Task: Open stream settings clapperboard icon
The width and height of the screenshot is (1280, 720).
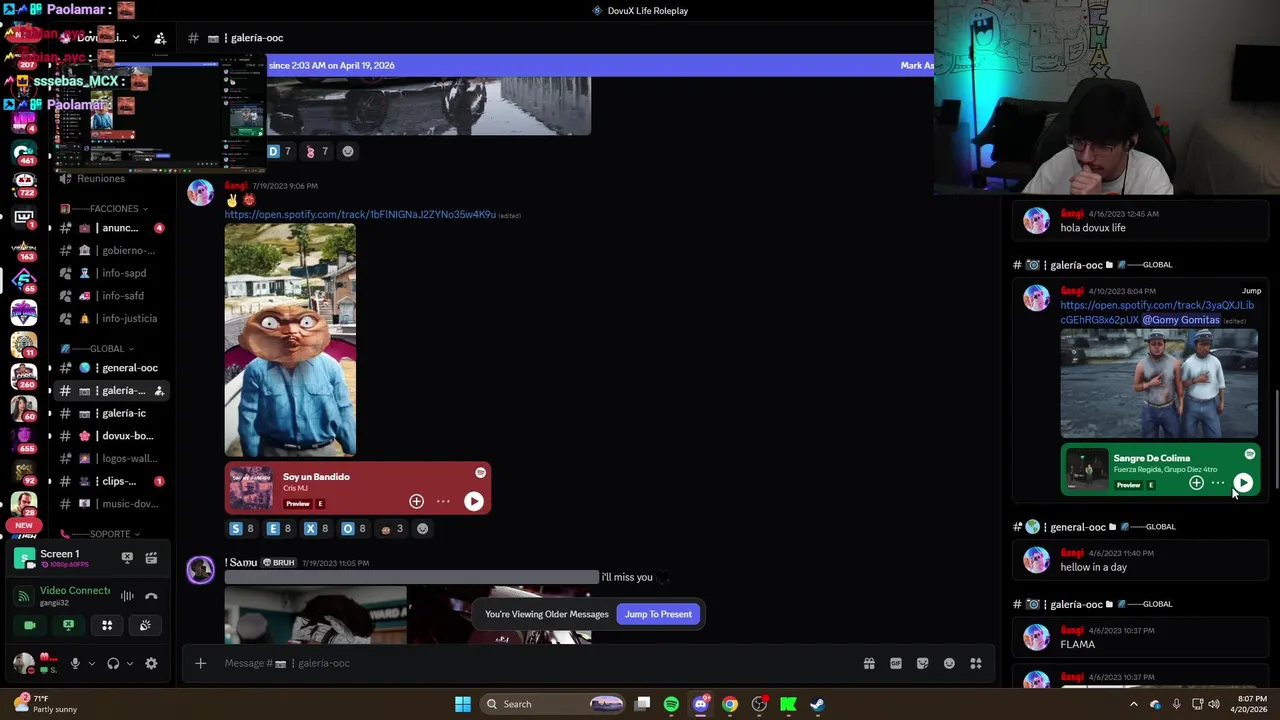Action: pyautogui.click(x=151, y=558)
